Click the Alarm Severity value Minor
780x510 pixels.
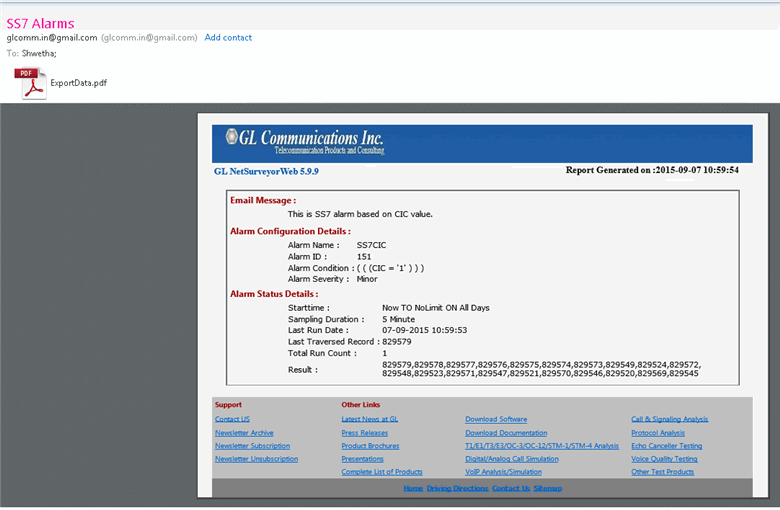point(367,279)
